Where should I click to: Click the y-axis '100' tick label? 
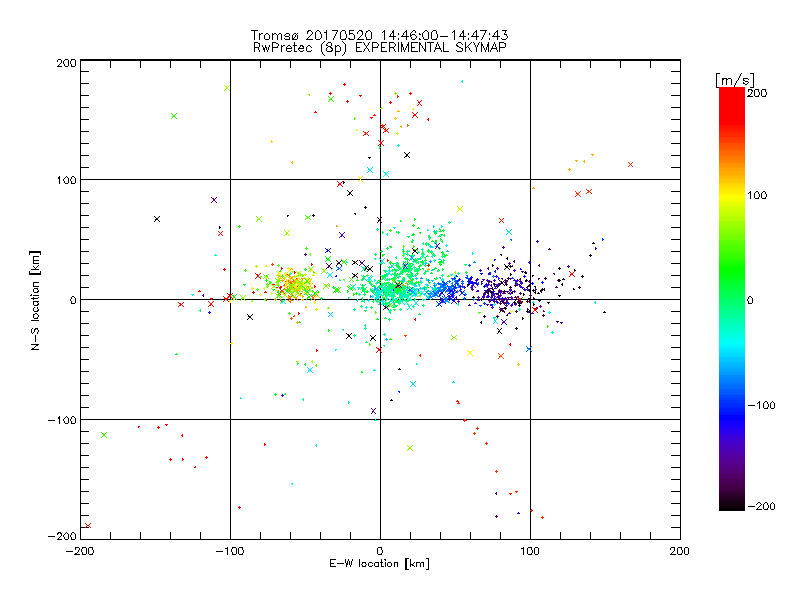click(66, 180)
